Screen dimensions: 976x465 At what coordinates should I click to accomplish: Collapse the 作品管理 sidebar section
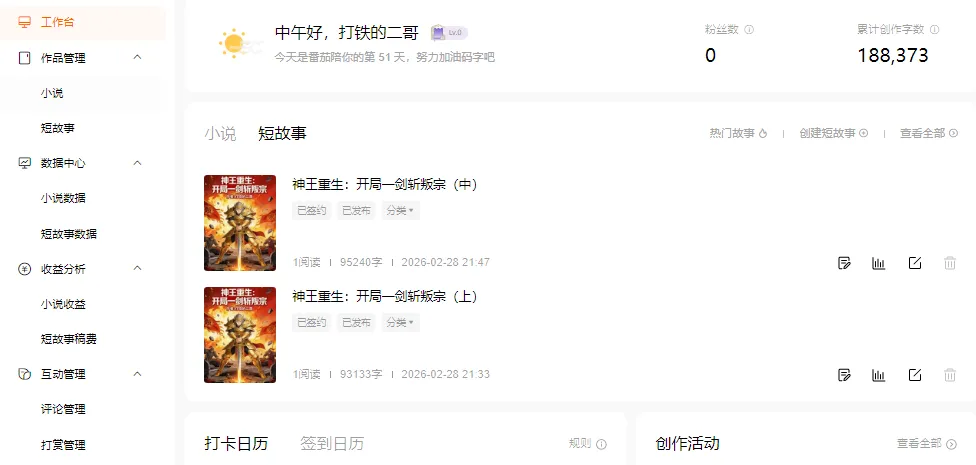pyautogui.click(x=138, y=57)
